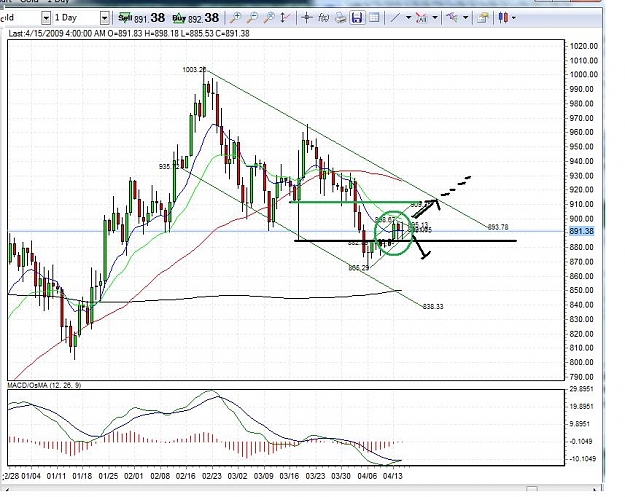Click the 1 Day timeframe field
Screen dimensions: 625x497
(x=76, y=18)
